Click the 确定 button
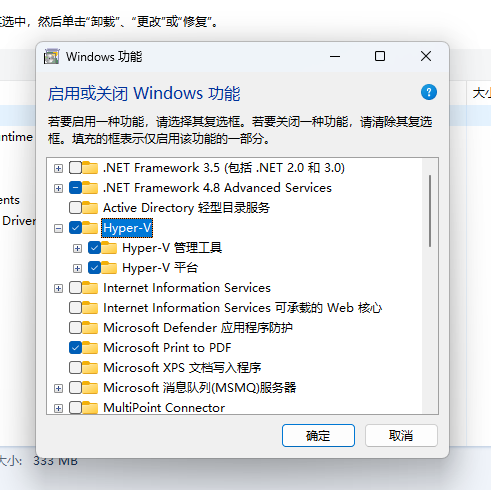Image resolution: width=491 pixels, height=490 pixels. click(x=318, y=435)
